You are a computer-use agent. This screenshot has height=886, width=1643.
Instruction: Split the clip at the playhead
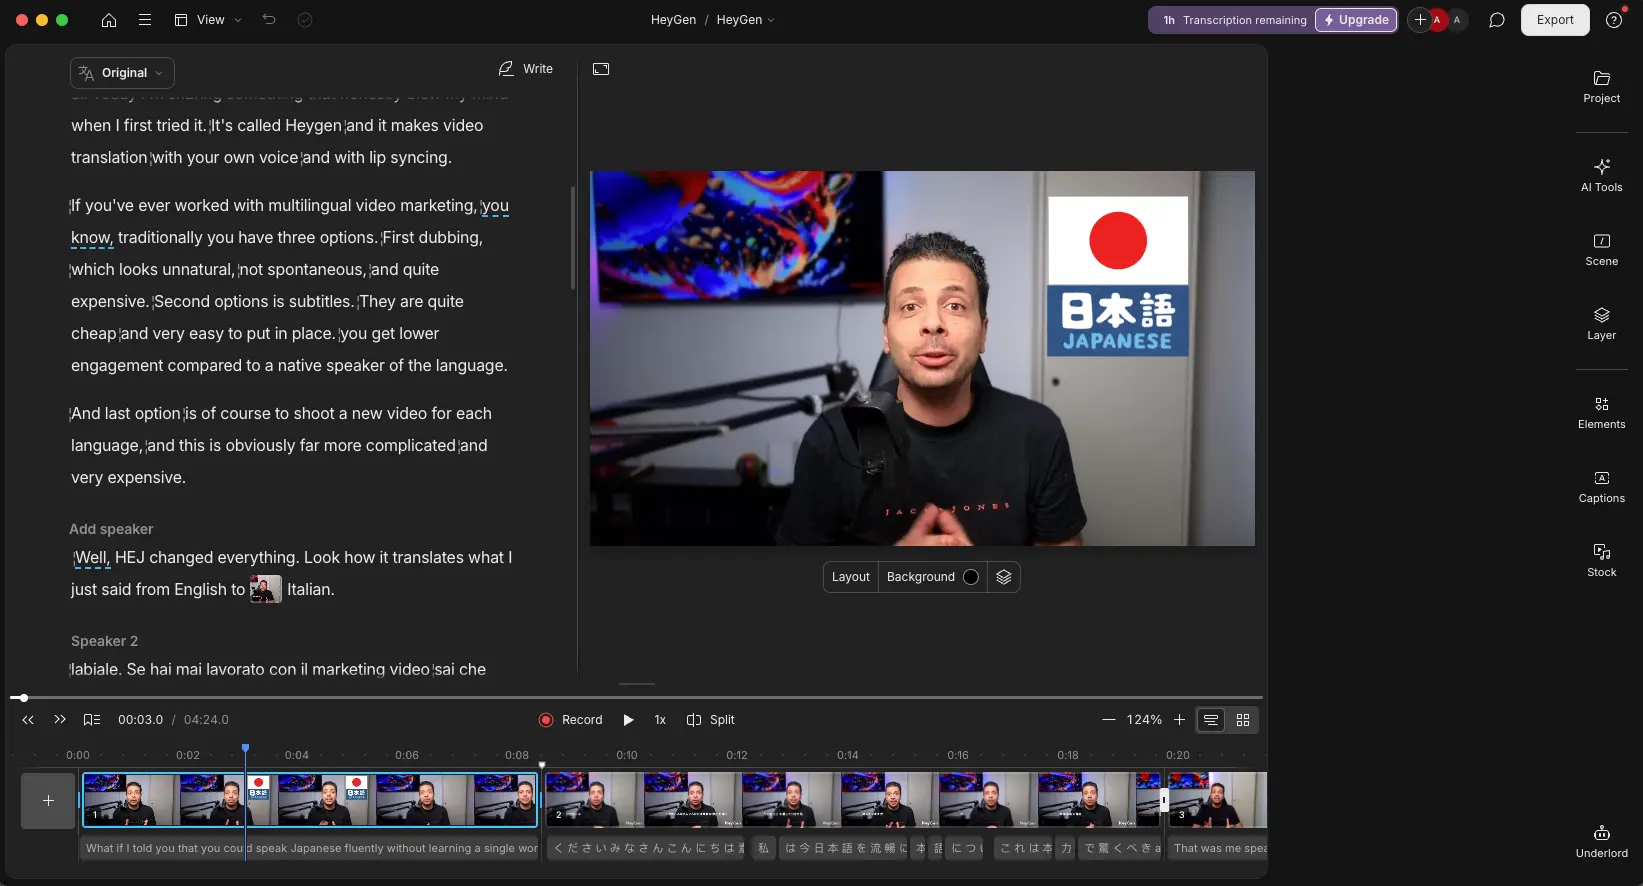click(x=711, y=720)
